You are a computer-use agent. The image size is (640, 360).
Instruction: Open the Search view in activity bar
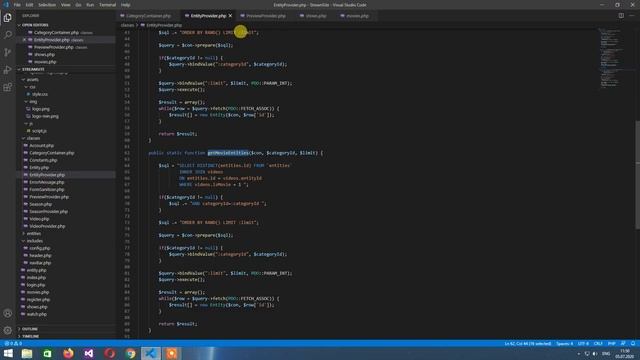(8, 35)
